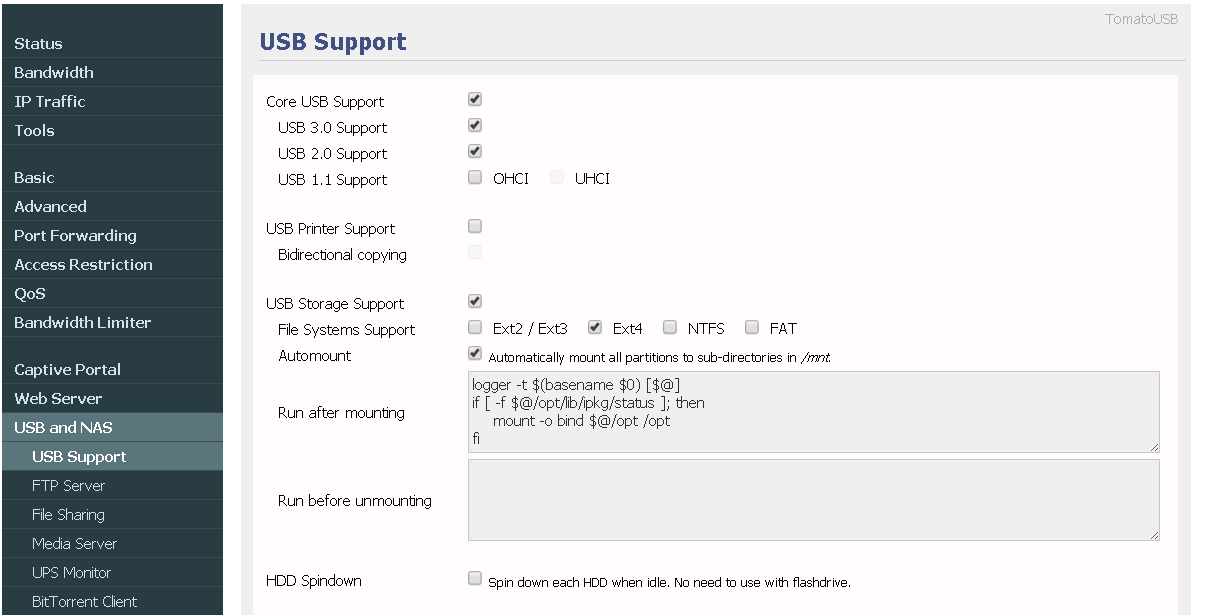This screenshot has width=1208, height=615.
Task: Click the Run after mounting script area
Action: (813, 412)
